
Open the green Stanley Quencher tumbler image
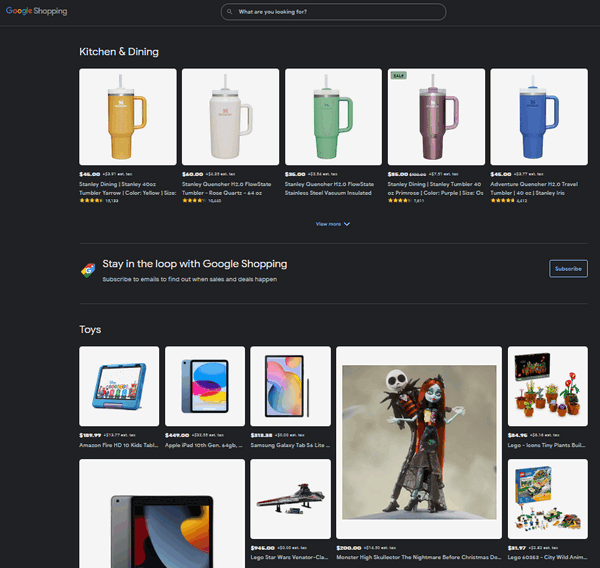click(333, 117)
